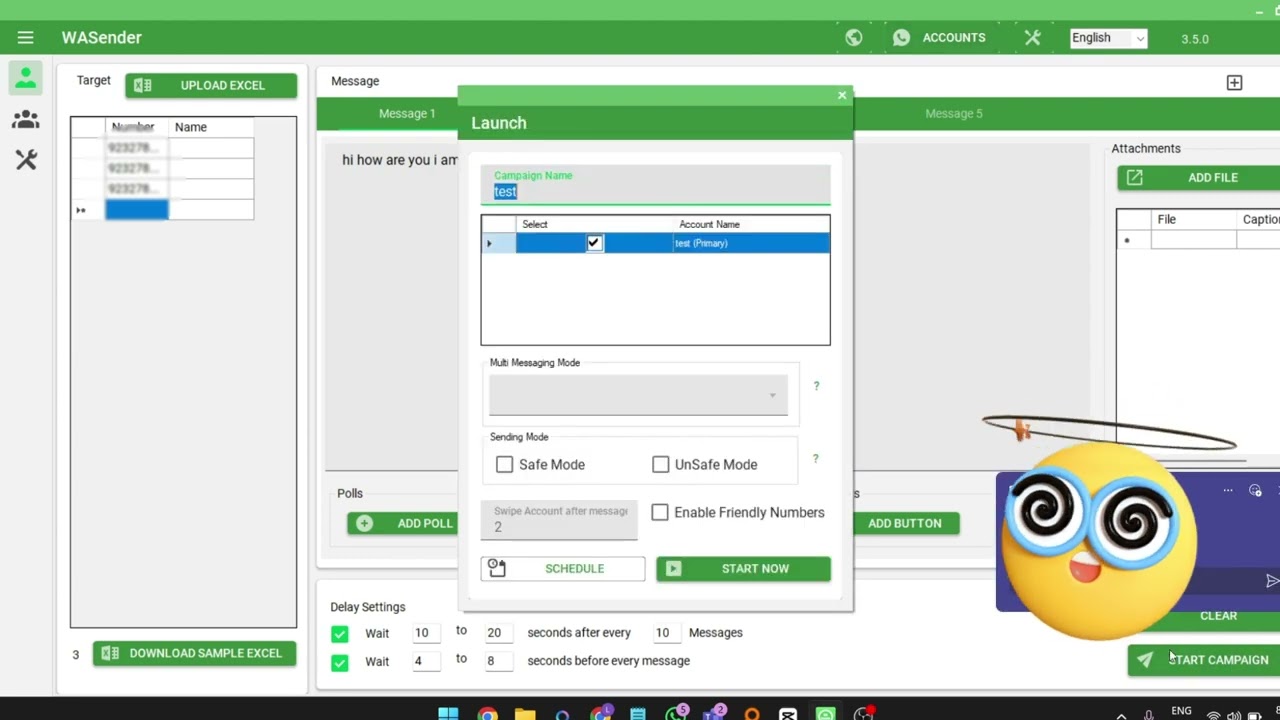
Task: Open the tools wrench-cross icon in header
Action: pyautogui.click(x=1032, y=38)
